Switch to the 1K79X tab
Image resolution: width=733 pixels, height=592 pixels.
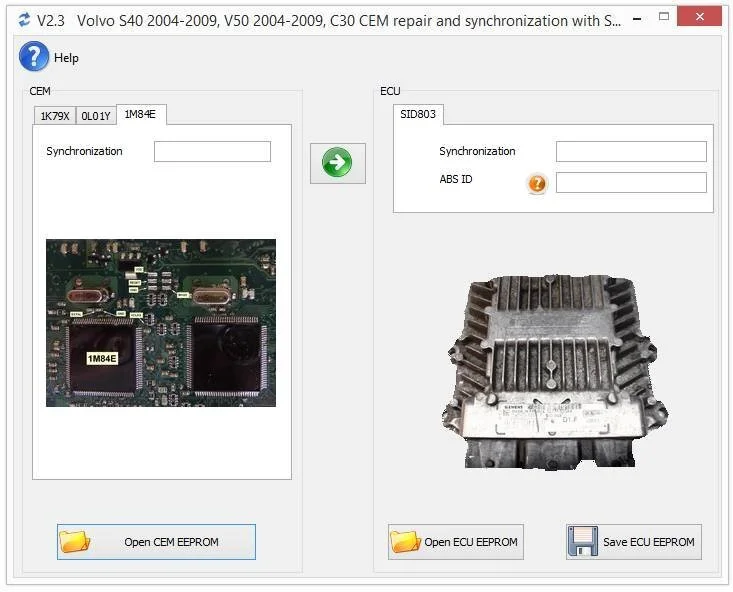point(54,116)
